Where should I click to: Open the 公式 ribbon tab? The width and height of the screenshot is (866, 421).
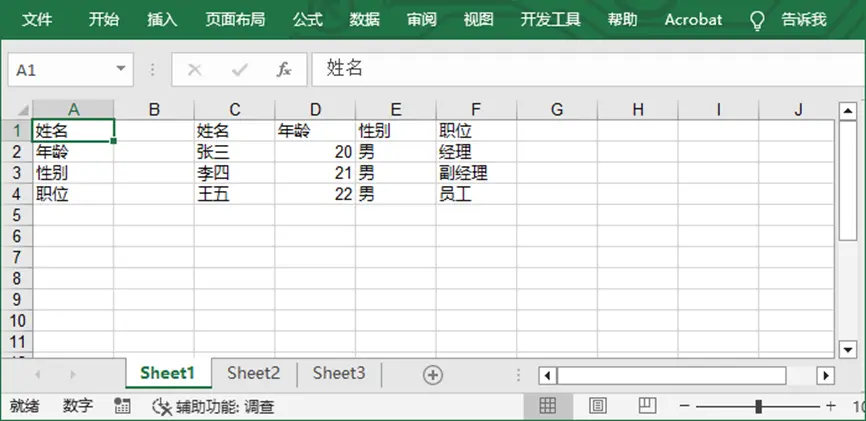pos(308,20)
